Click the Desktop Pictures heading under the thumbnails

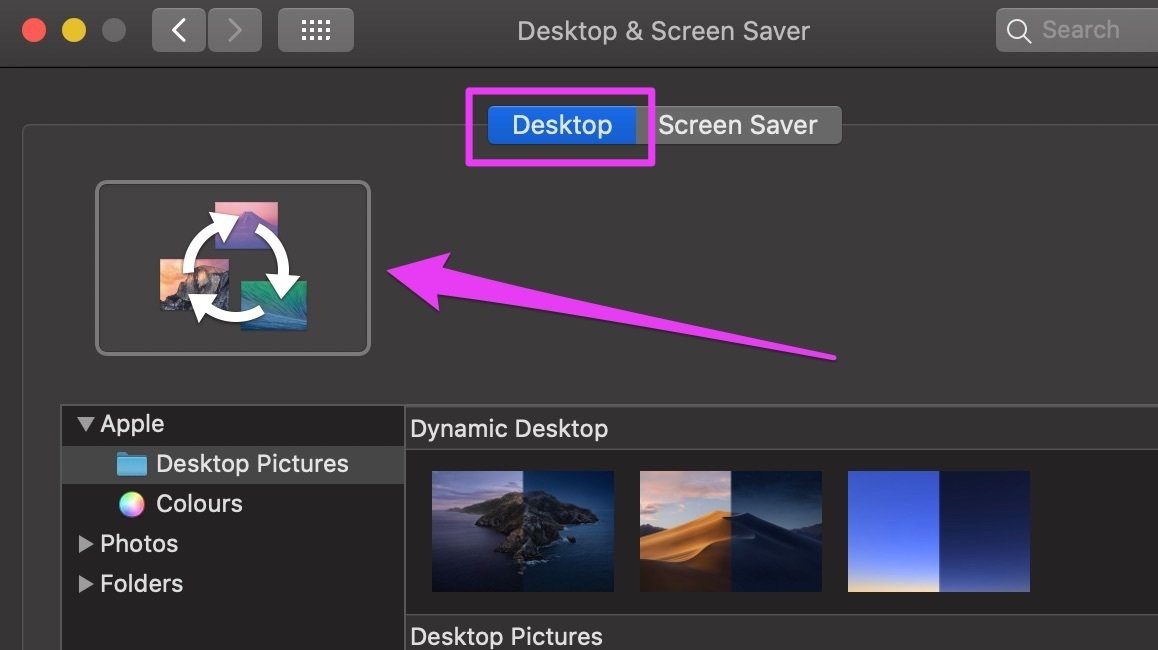click(506, 636)
